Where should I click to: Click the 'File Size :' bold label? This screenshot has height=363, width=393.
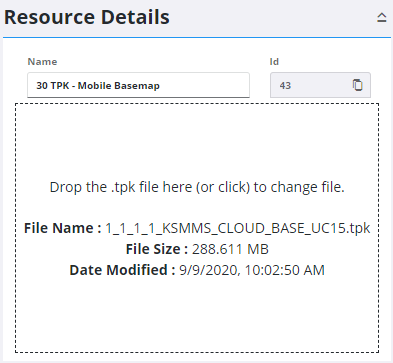(x=157, y=249)
